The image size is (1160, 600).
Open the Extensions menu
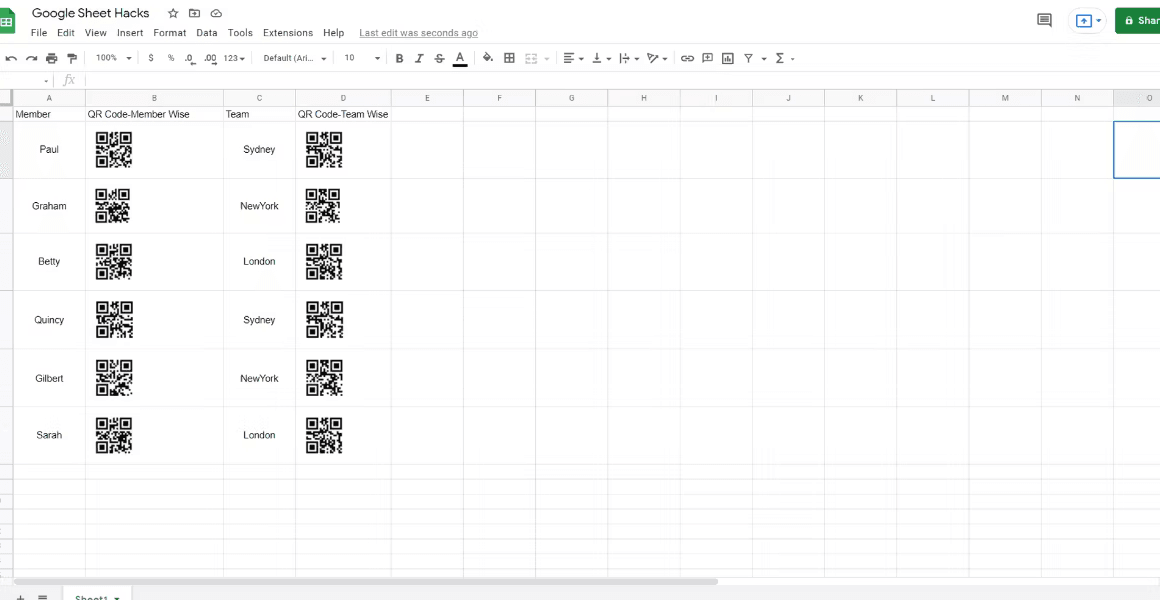[x=288, y=33]
